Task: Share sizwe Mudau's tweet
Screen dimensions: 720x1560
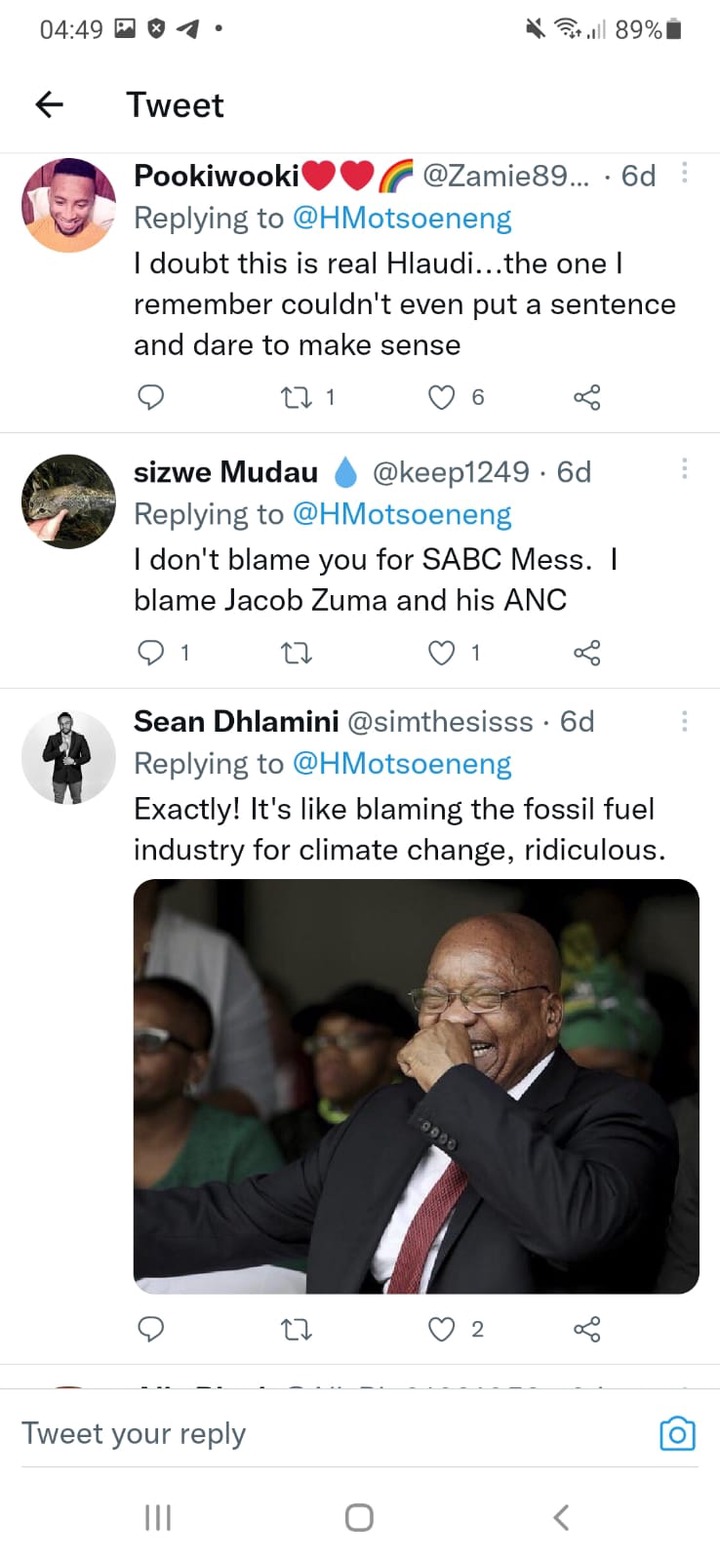Action: point(587,653)
